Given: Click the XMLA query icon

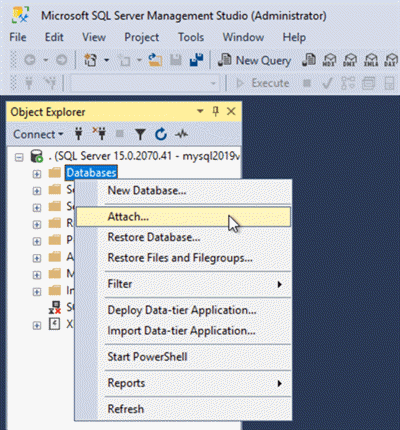Looking at the screenshot, I should [x=371, y=60].
